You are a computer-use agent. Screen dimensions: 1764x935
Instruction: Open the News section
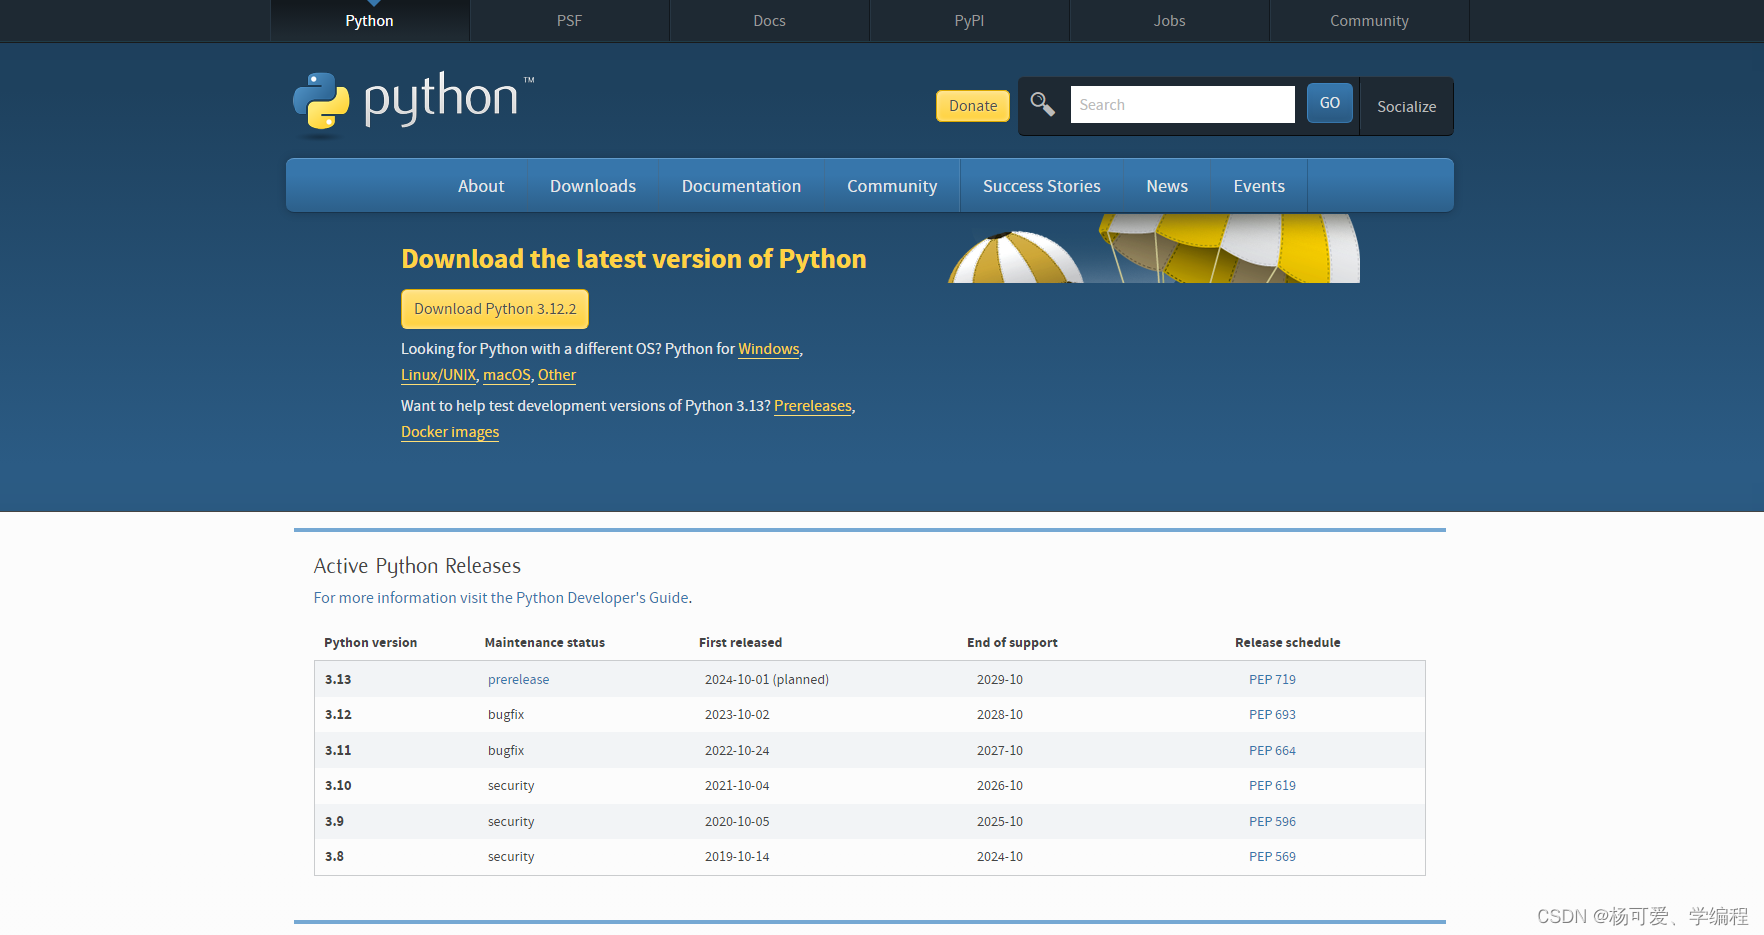pos(1167,185)
